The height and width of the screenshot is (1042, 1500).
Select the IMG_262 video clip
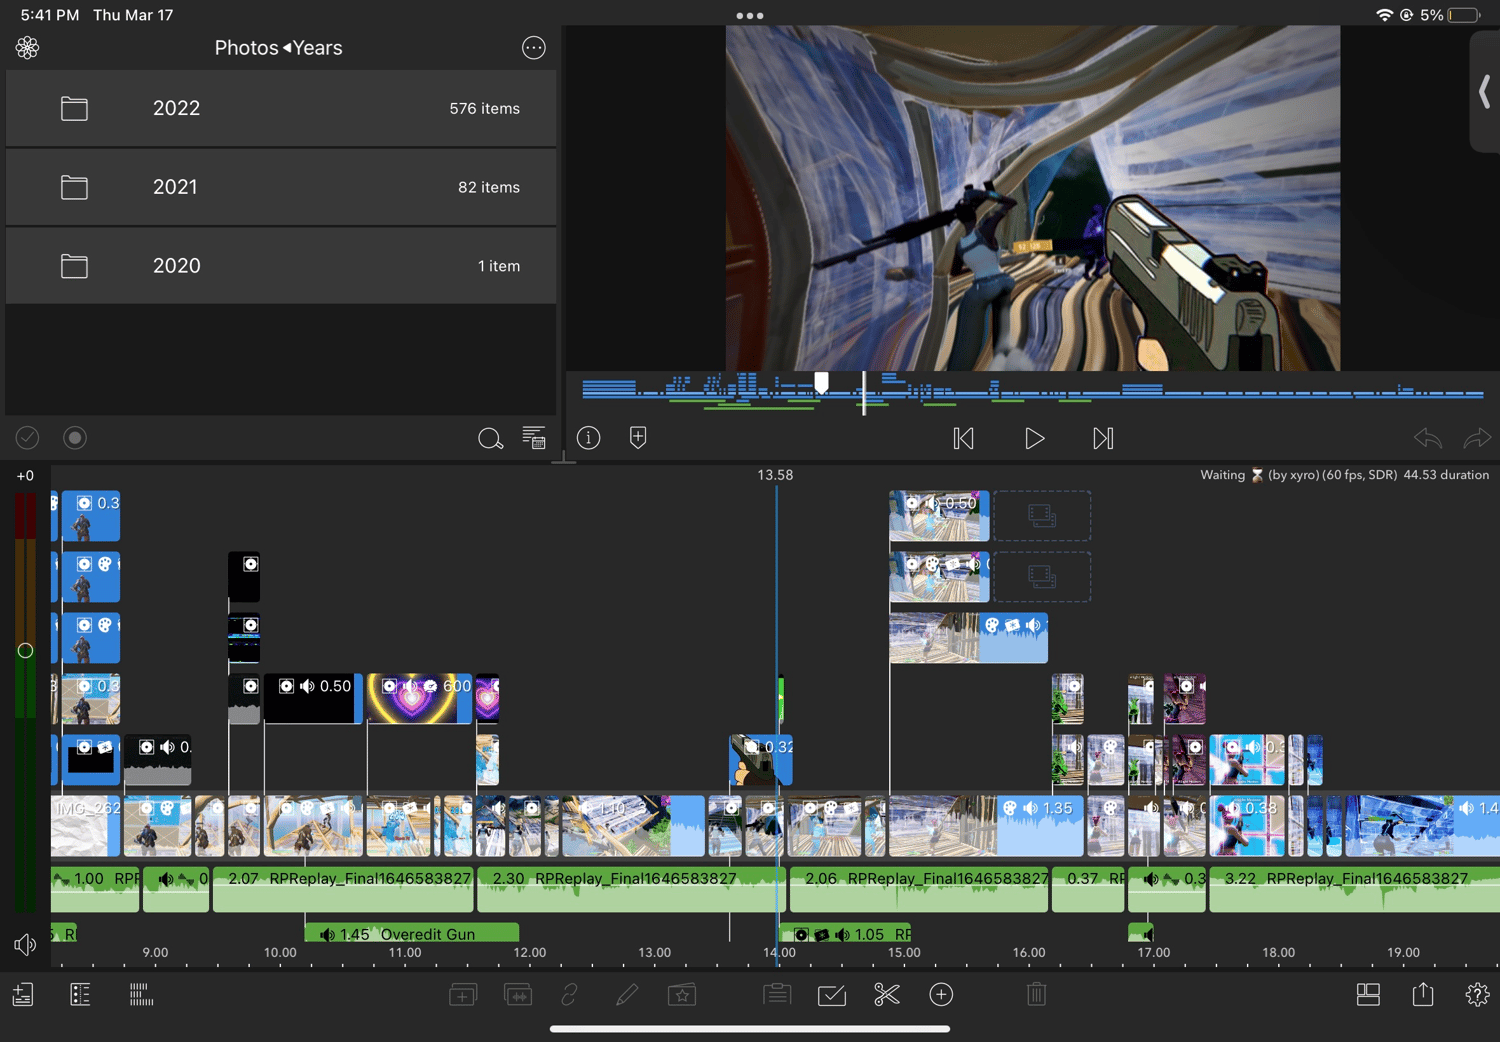(x=86, y=826)
